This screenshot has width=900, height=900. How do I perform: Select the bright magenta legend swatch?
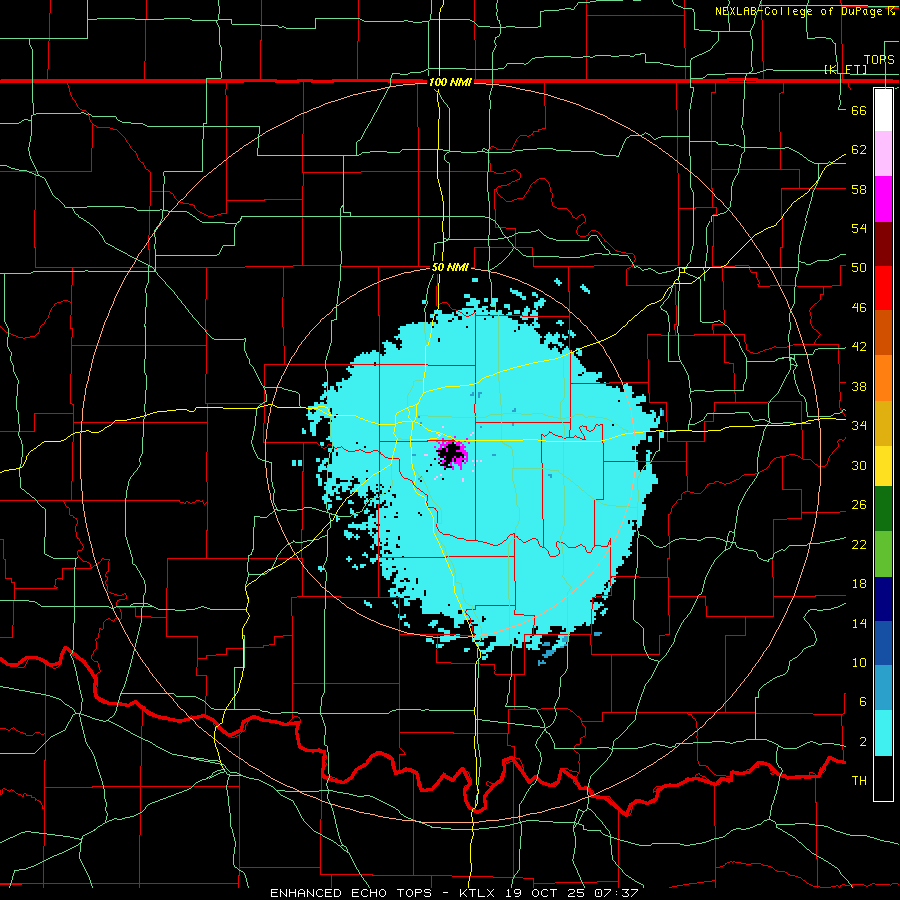[883, 199]
